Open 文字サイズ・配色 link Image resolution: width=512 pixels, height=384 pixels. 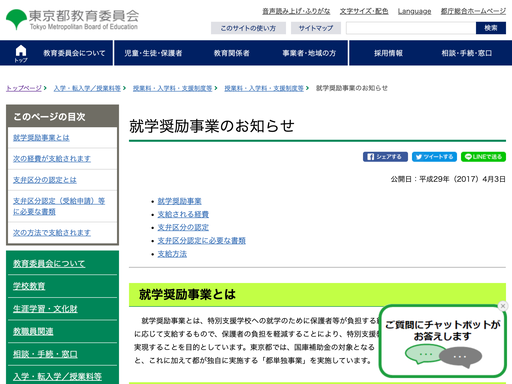(364, 11)
